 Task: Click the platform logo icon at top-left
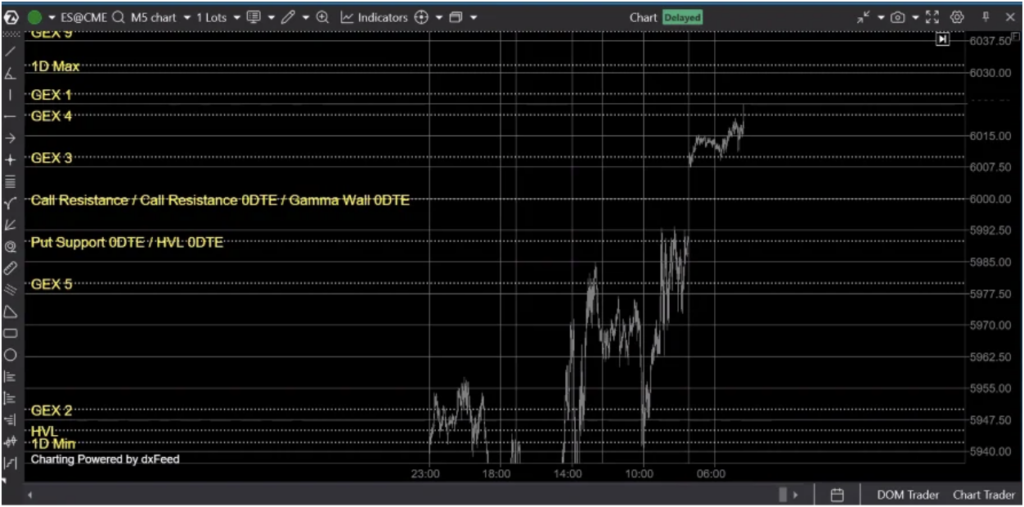tap(10, 18)
